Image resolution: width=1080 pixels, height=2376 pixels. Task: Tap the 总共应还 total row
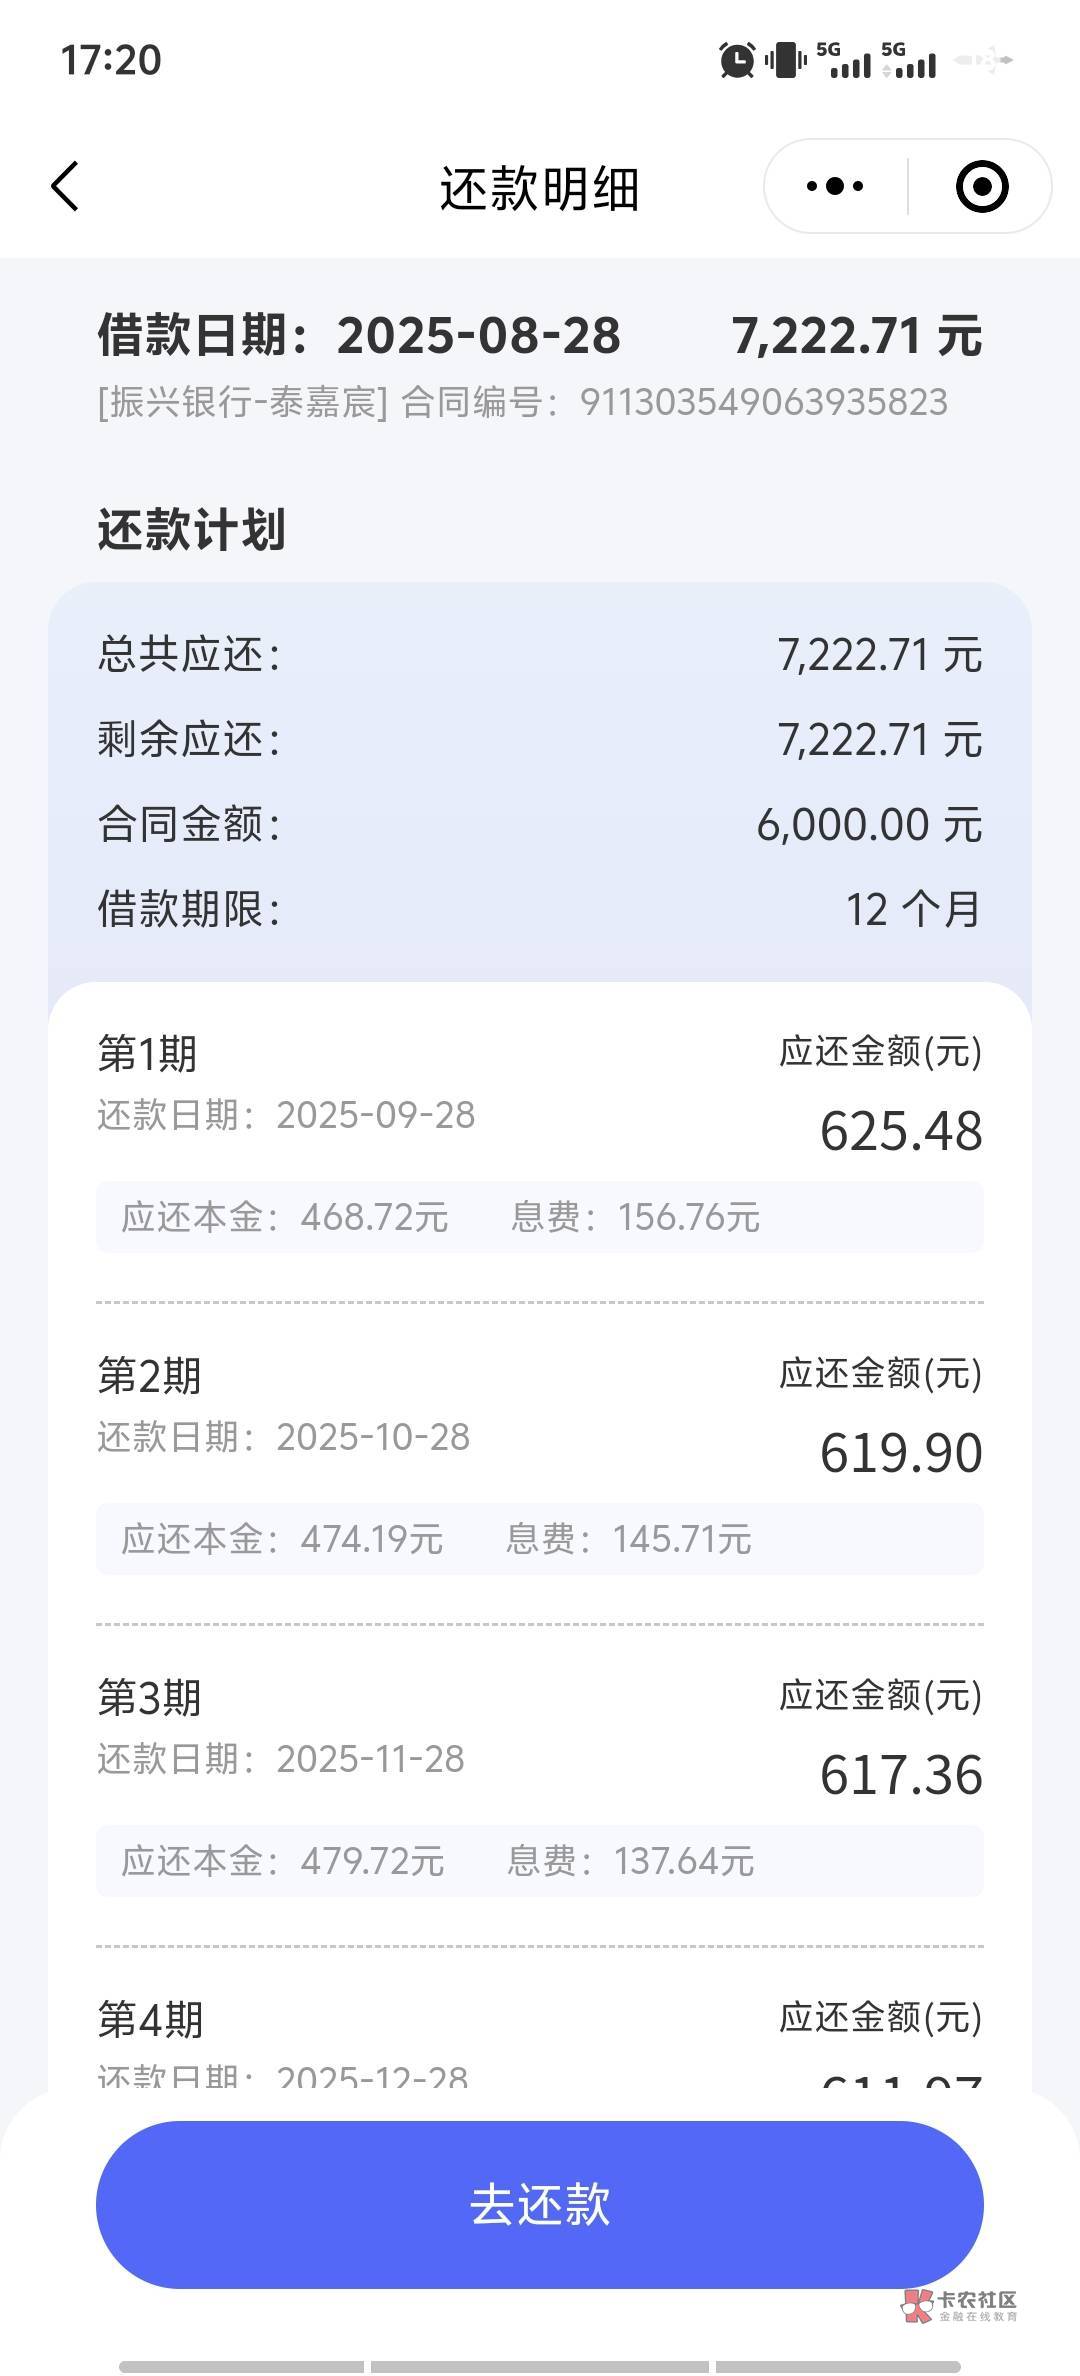pyautogui.click(x=539, y=655)
